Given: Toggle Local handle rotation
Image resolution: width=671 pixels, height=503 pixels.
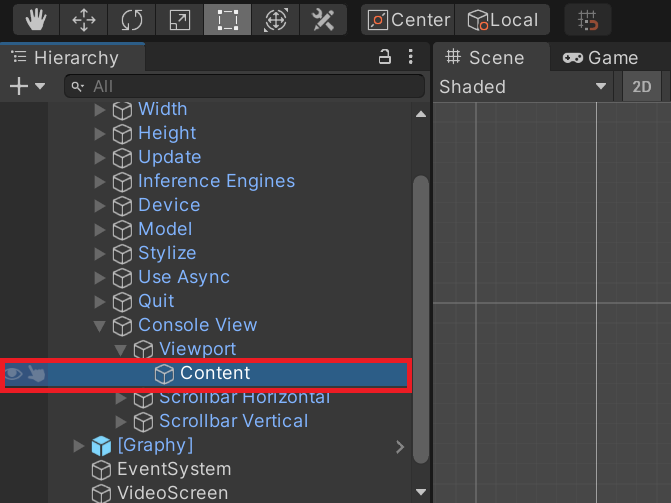Looking at the screenshot, I should tap(502, 19).
